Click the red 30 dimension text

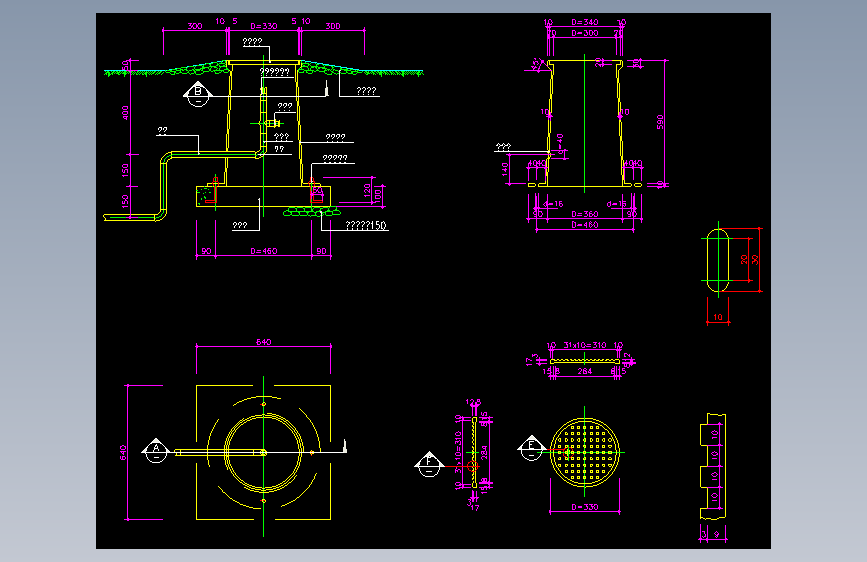click(755, 259)
